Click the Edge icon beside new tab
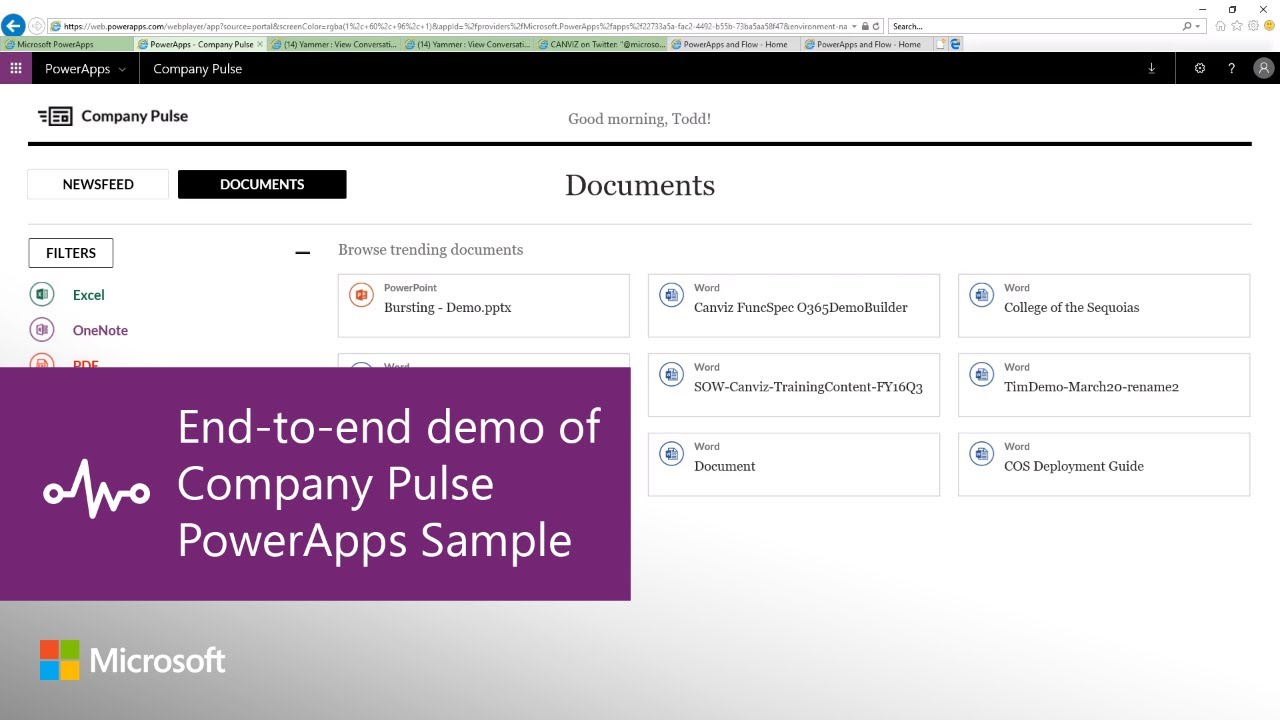Image resolution: width=1280 pixels, height=720 pixels. coord(955,44)
